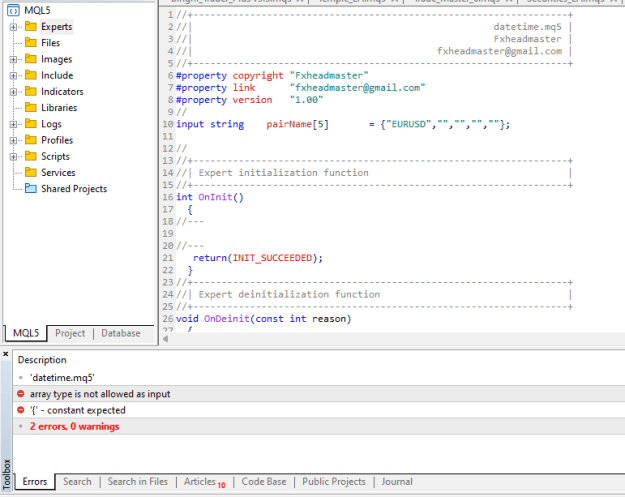The width and height of the screenshot is (625, 497).
Task: Open the Code Base toolbox tab
Action: [264, 482]
